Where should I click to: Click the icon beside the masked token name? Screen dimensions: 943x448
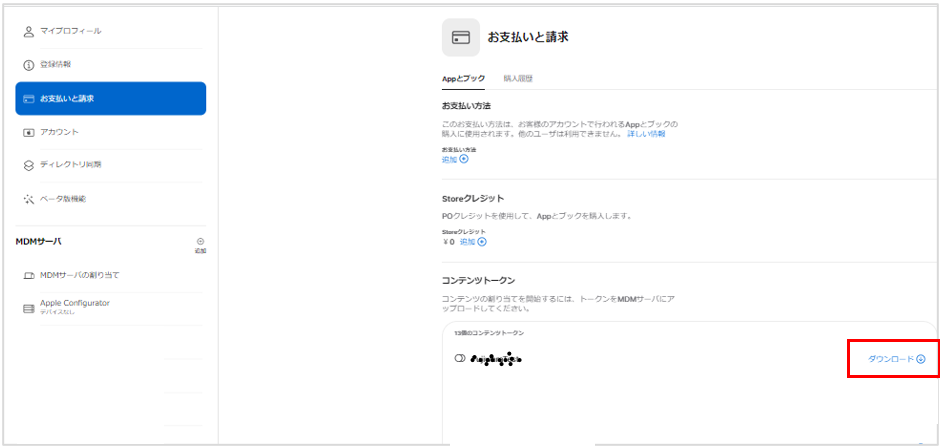pos(460,359)
